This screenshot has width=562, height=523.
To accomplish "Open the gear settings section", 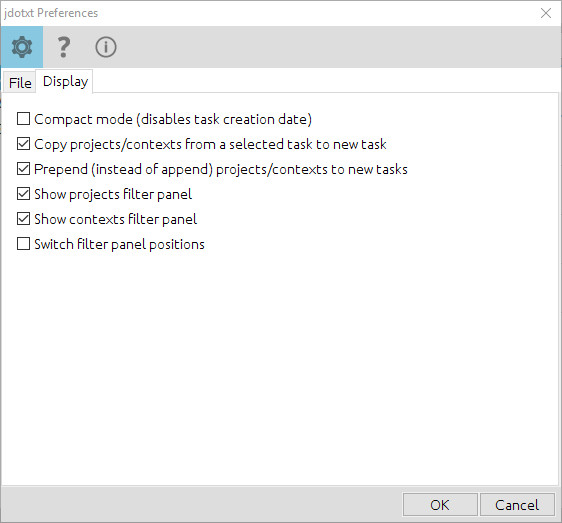I will (22, 47).
